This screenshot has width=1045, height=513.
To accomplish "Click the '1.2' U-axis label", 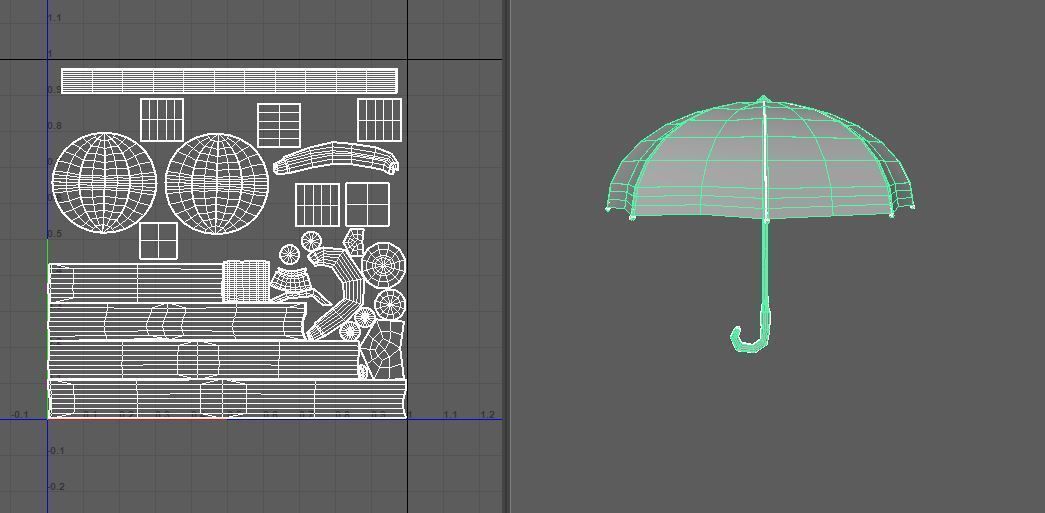I will (487, 414).
